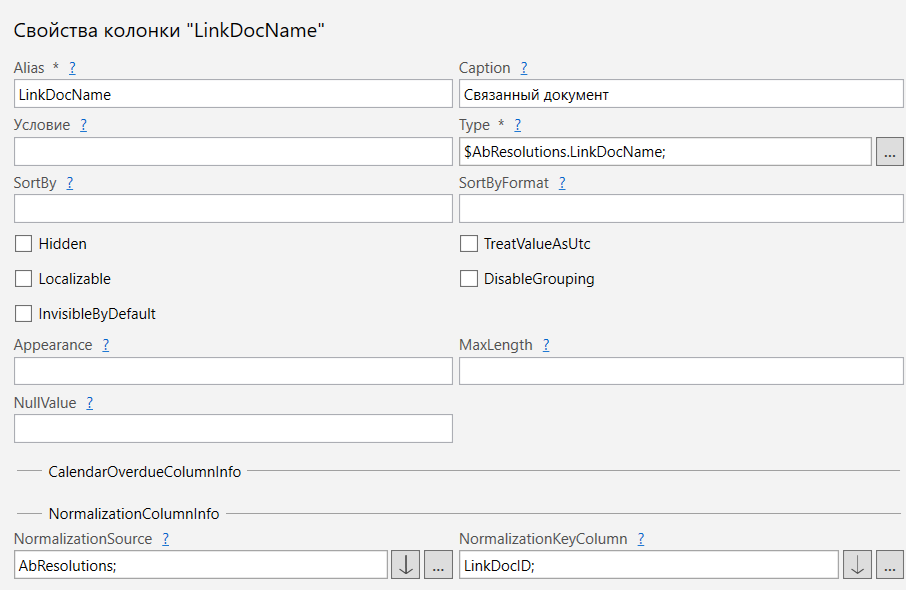The height and width of the screenshot is (590, 906).
Task: Focus the MaxLength input field
Action: [x=680, y=371]
